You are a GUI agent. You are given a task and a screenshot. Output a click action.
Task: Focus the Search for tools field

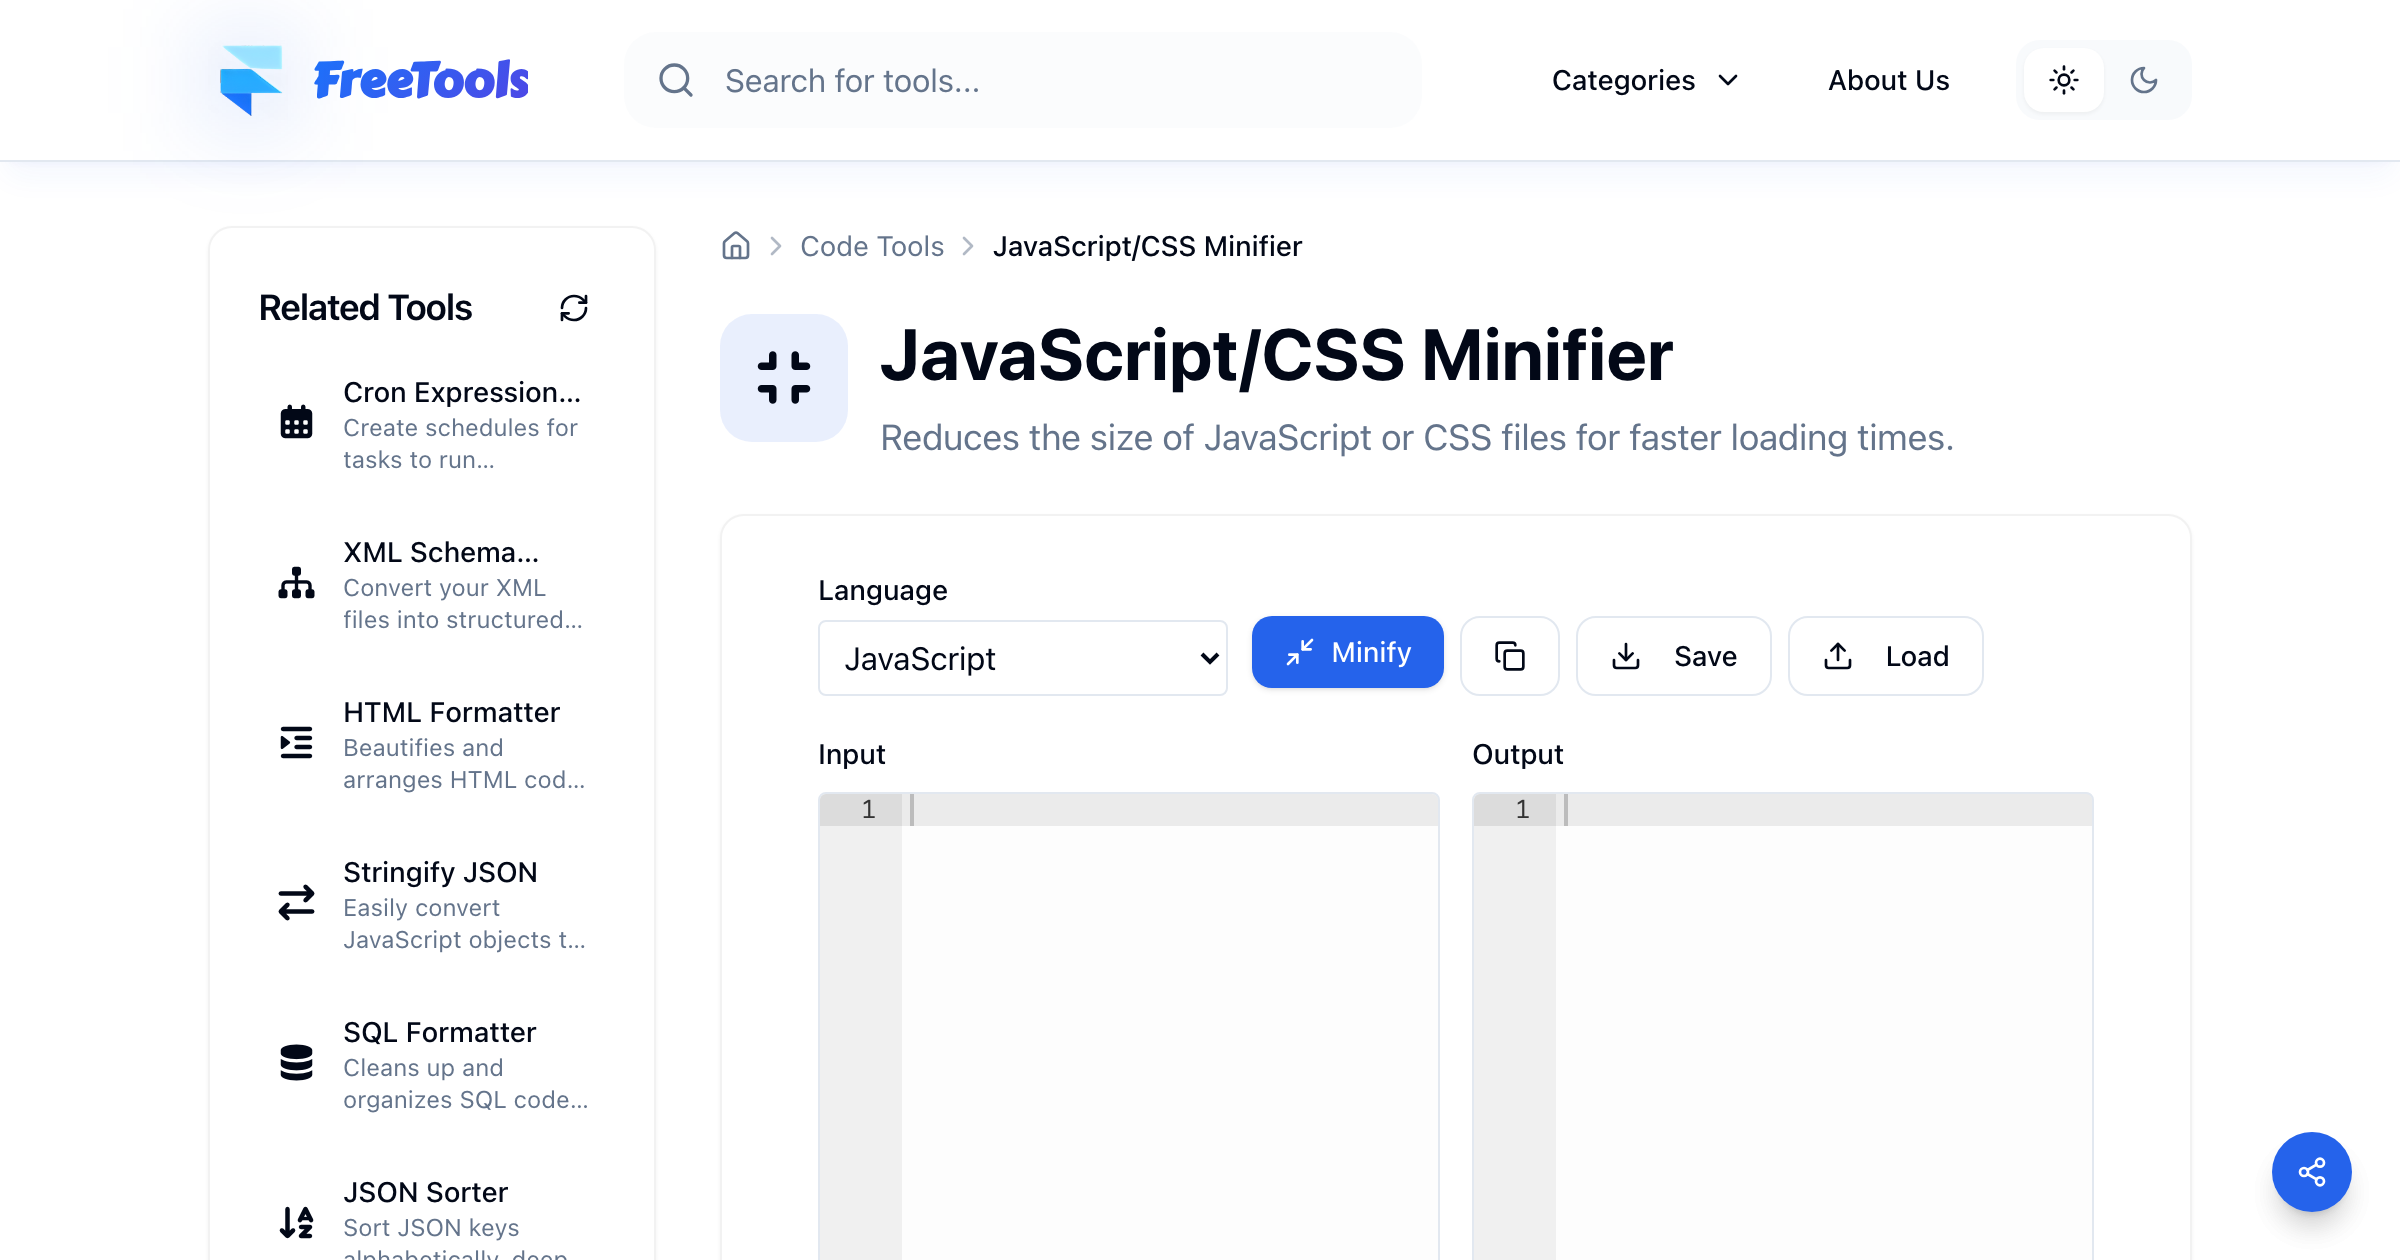[x=1022, y=80]
